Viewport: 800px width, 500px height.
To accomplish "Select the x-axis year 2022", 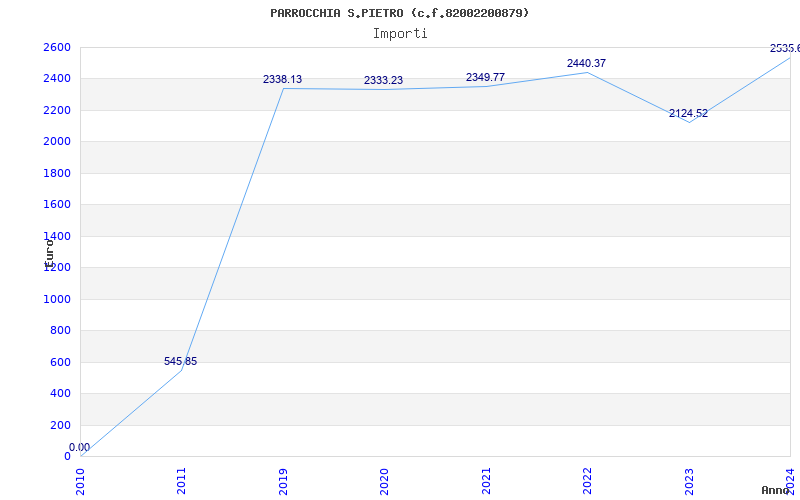I will [x=587, y=481].
